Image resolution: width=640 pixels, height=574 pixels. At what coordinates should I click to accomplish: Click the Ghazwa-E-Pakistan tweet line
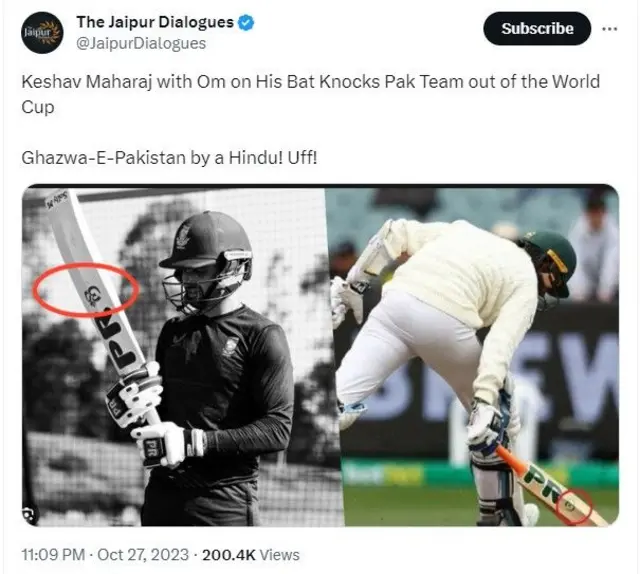169,158
